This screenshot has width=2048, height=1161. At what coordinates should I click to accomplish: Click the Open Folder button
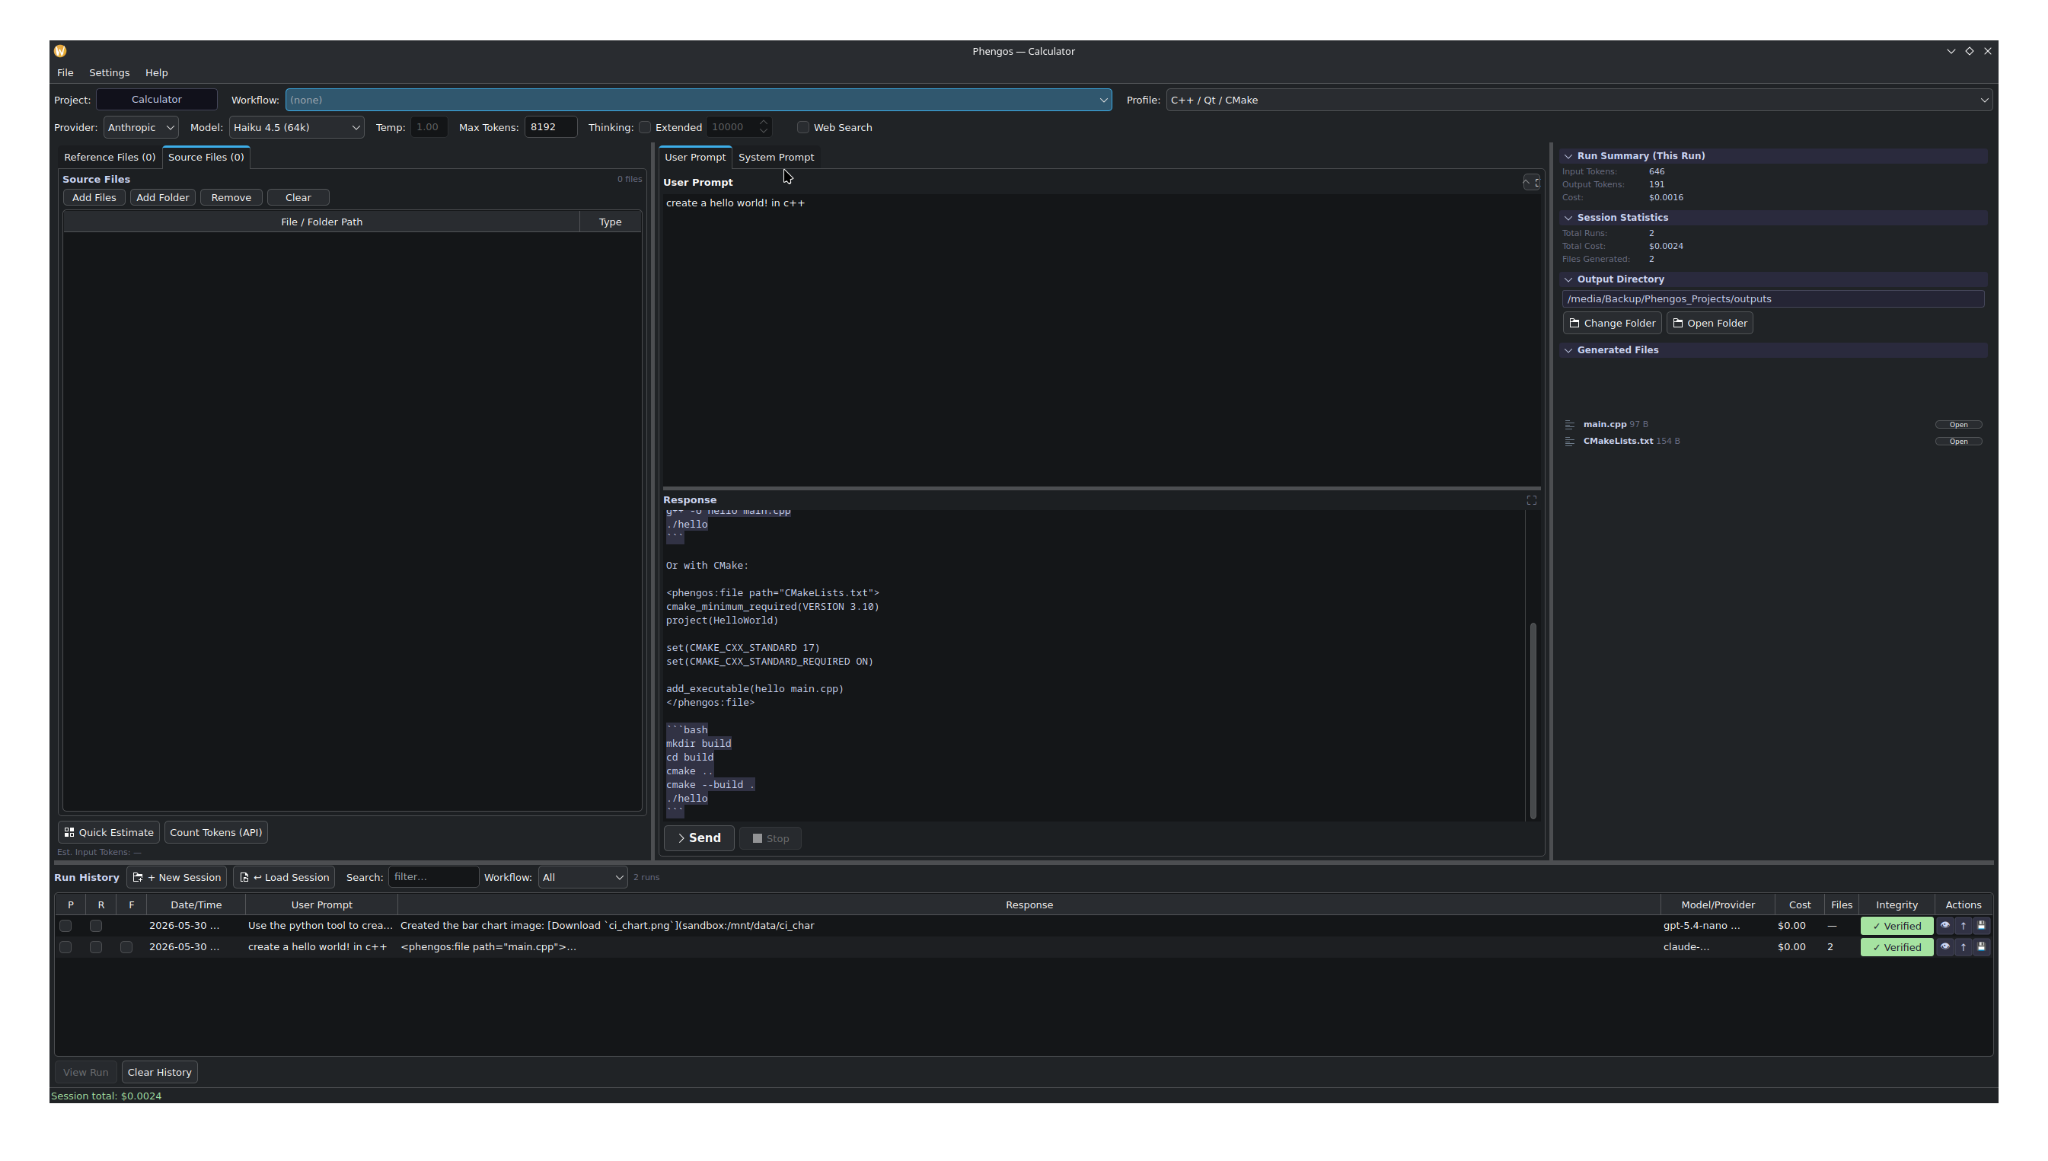[x=1709, y=323]
